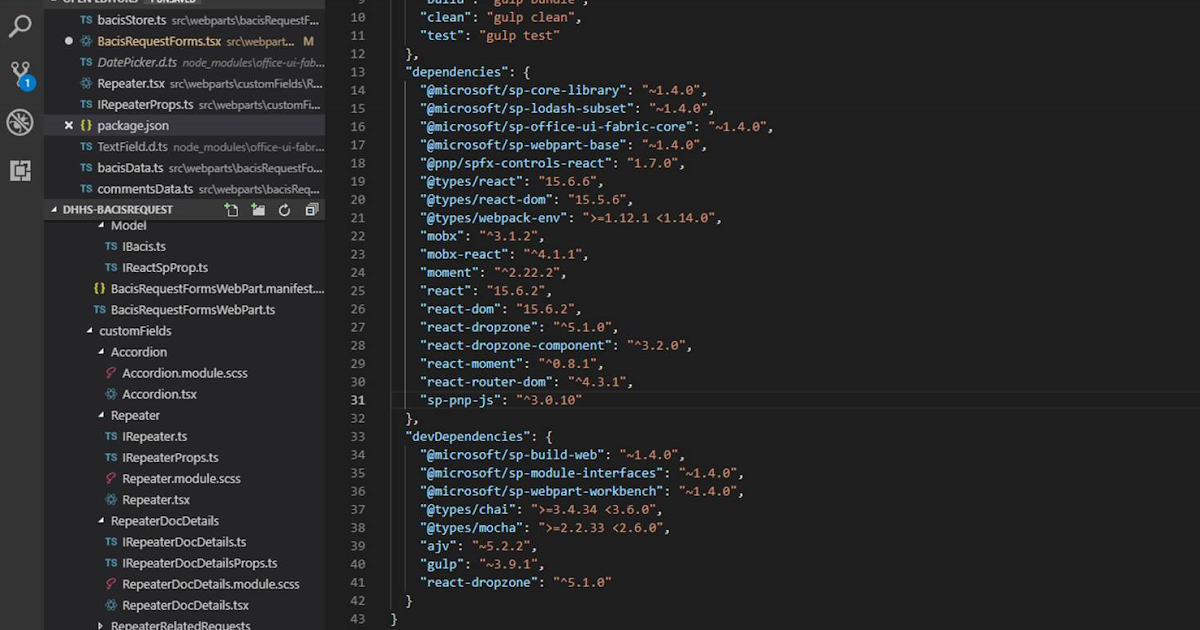Open IRepeaterDocDetails.ts file
The image size is (1200, 630).
point(184,542)
